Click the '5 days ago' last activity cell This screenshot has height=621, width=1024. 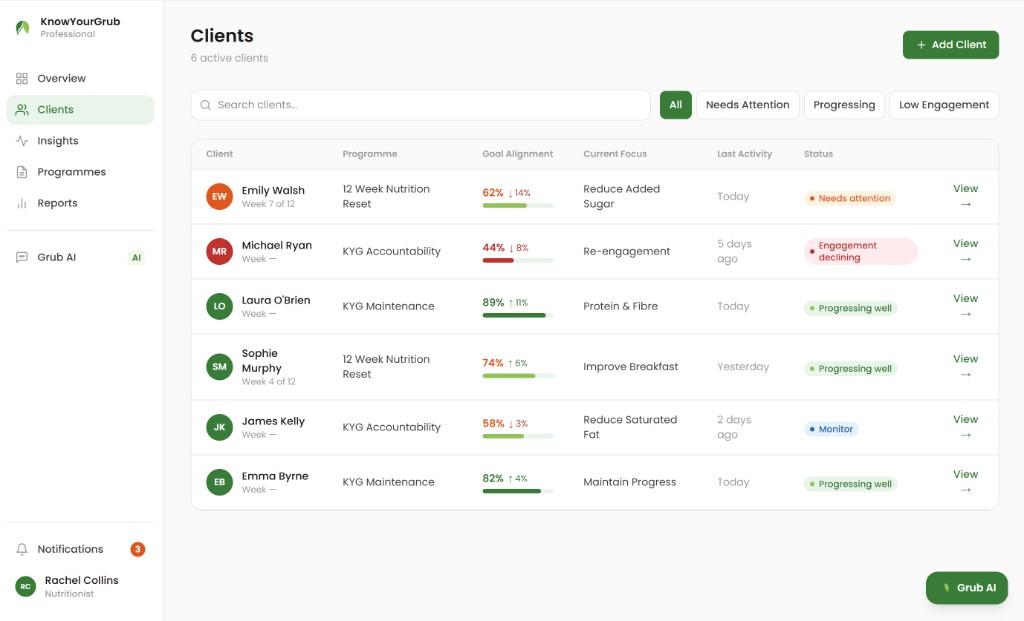click(734, 251)
